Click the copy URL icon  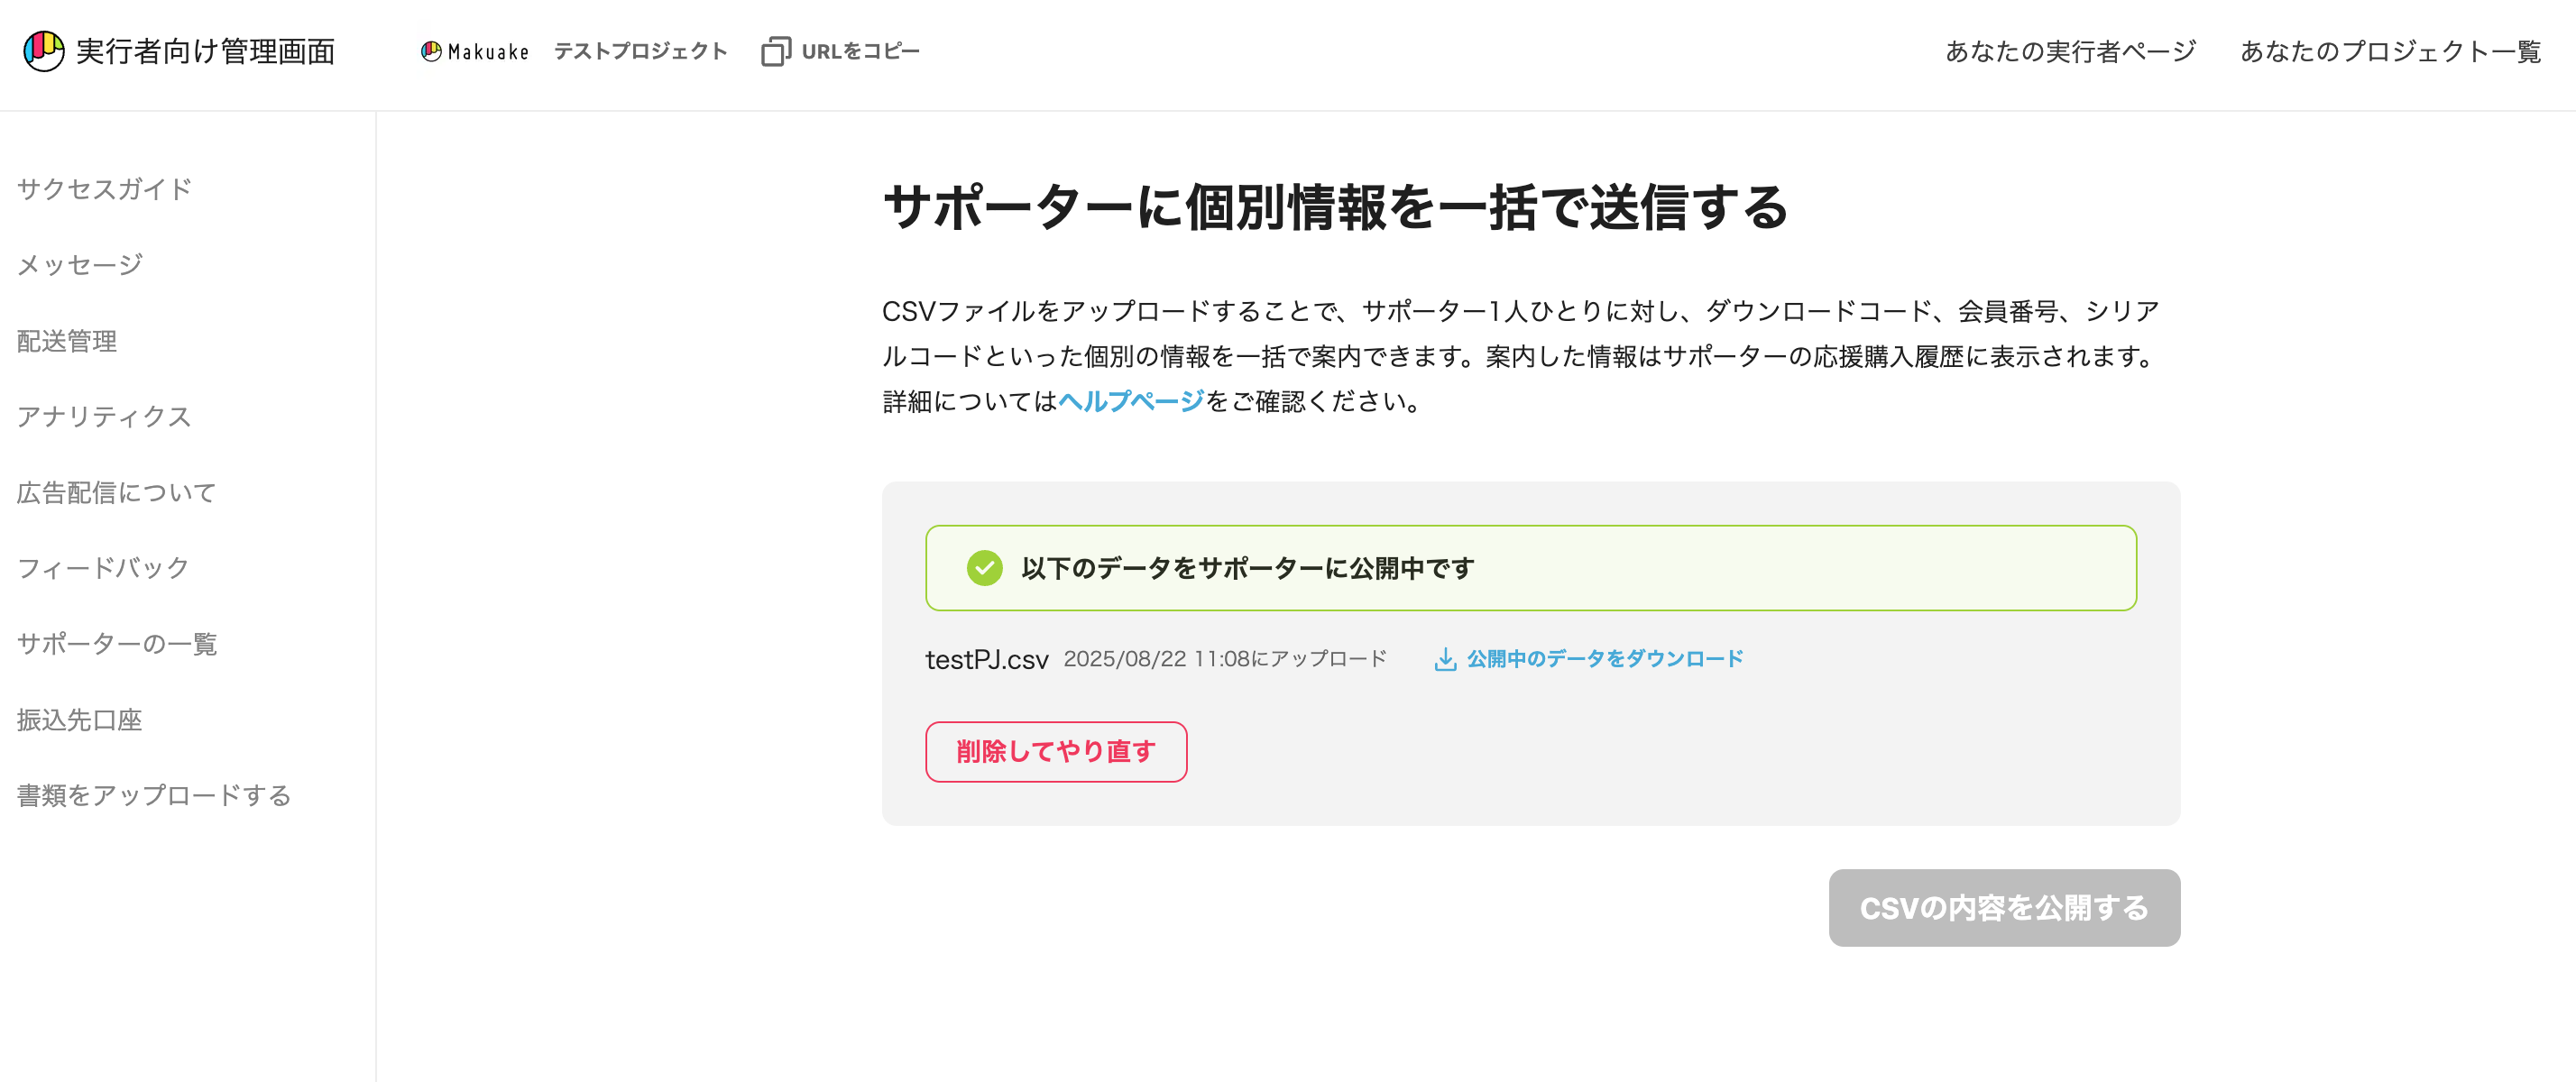point(775,51)
